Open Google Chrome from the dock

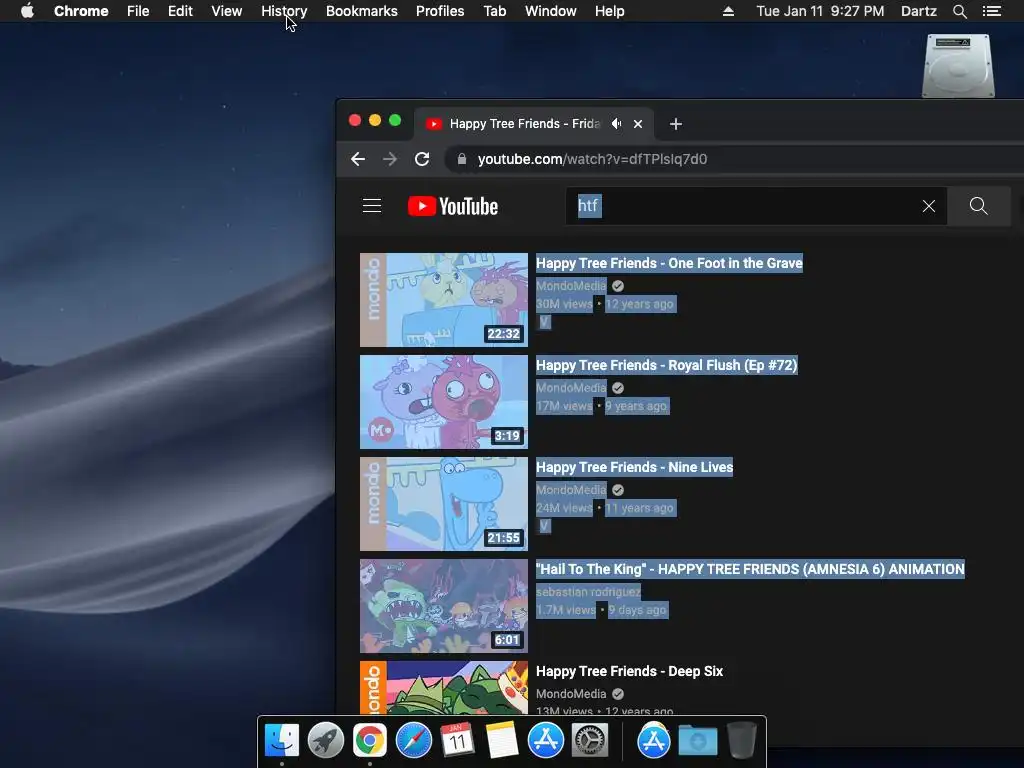click(370, 740)
